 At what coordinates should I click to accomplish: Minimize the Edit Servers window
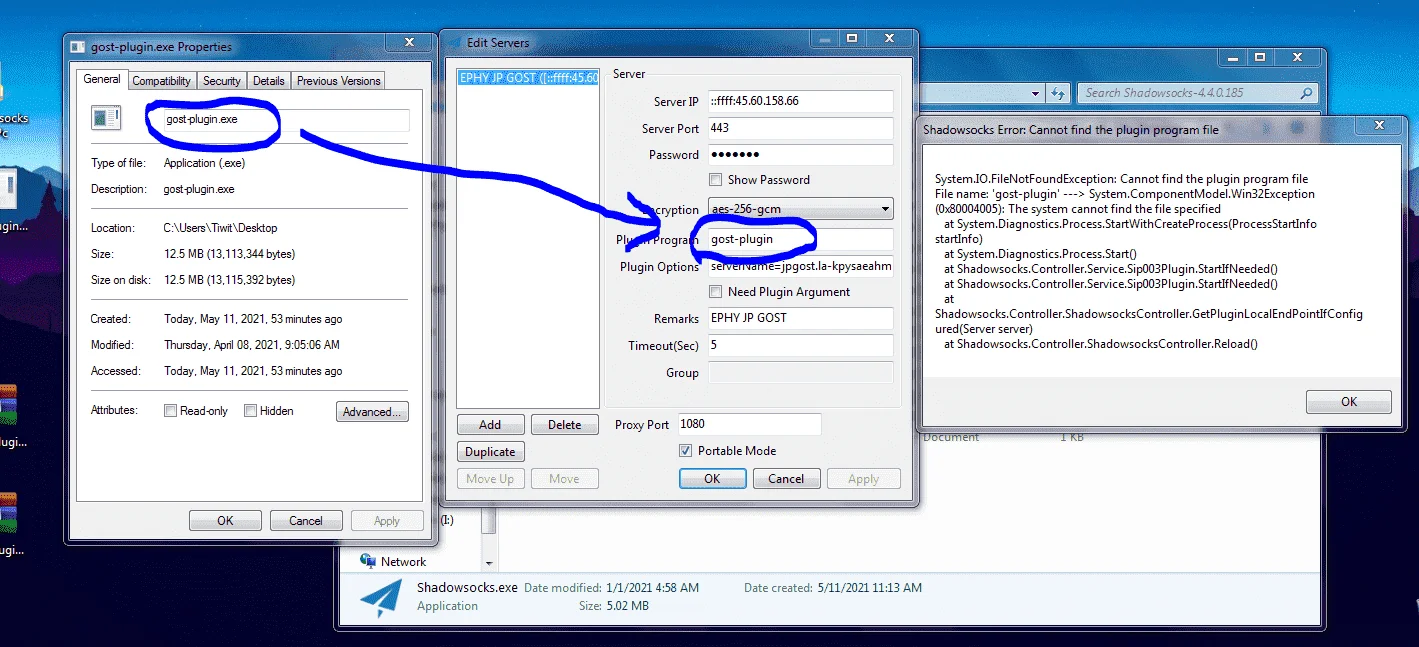click(826, 39)
